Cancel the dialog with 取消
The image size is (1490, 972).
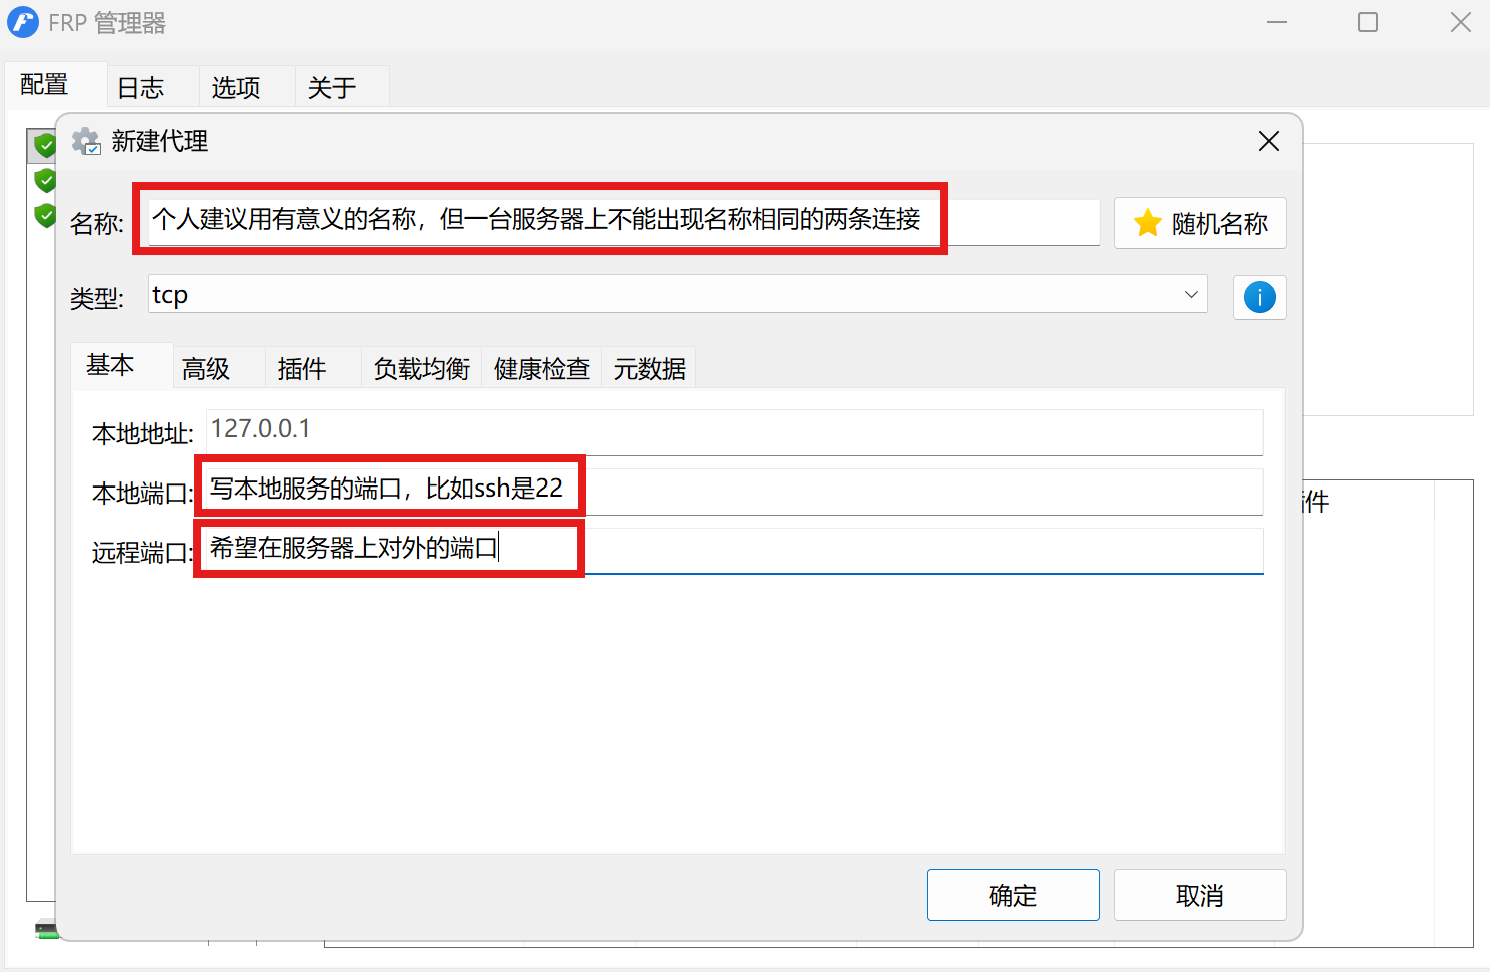pos(1200,895)
